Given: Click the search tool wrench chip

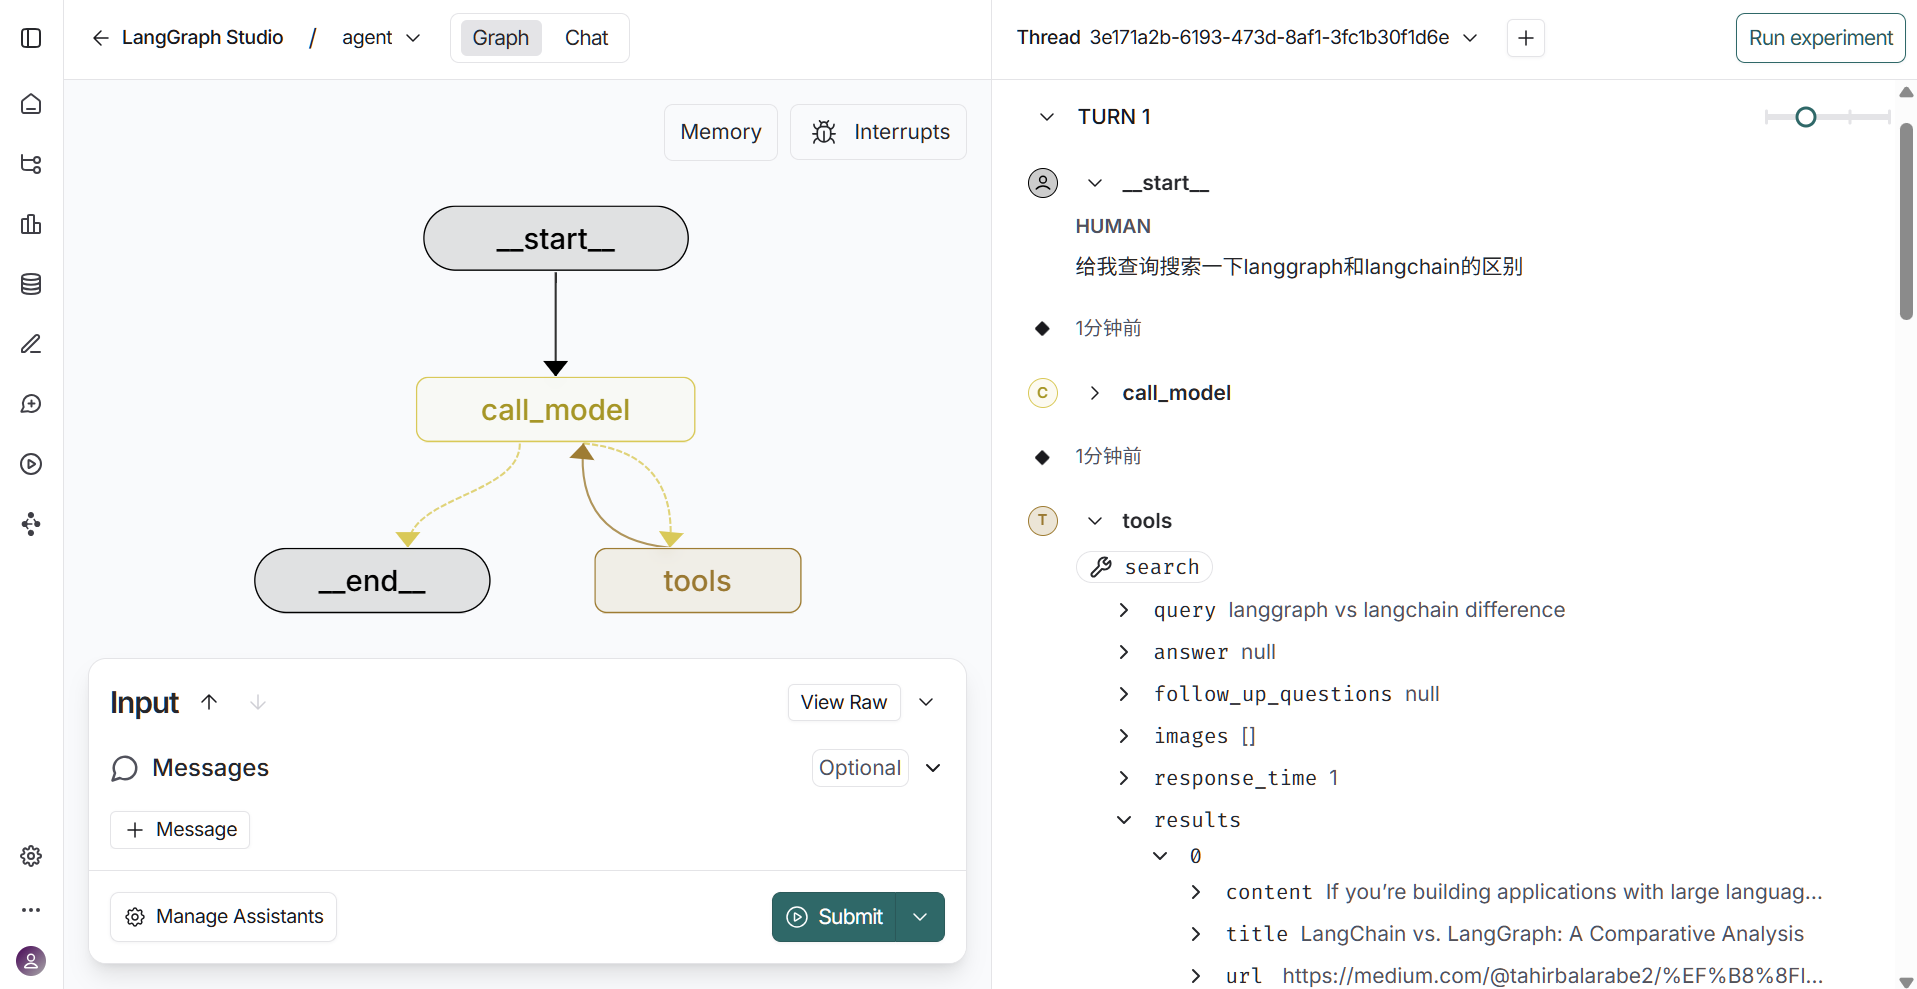Looking at the screenshot, I should coord(1145,567).
